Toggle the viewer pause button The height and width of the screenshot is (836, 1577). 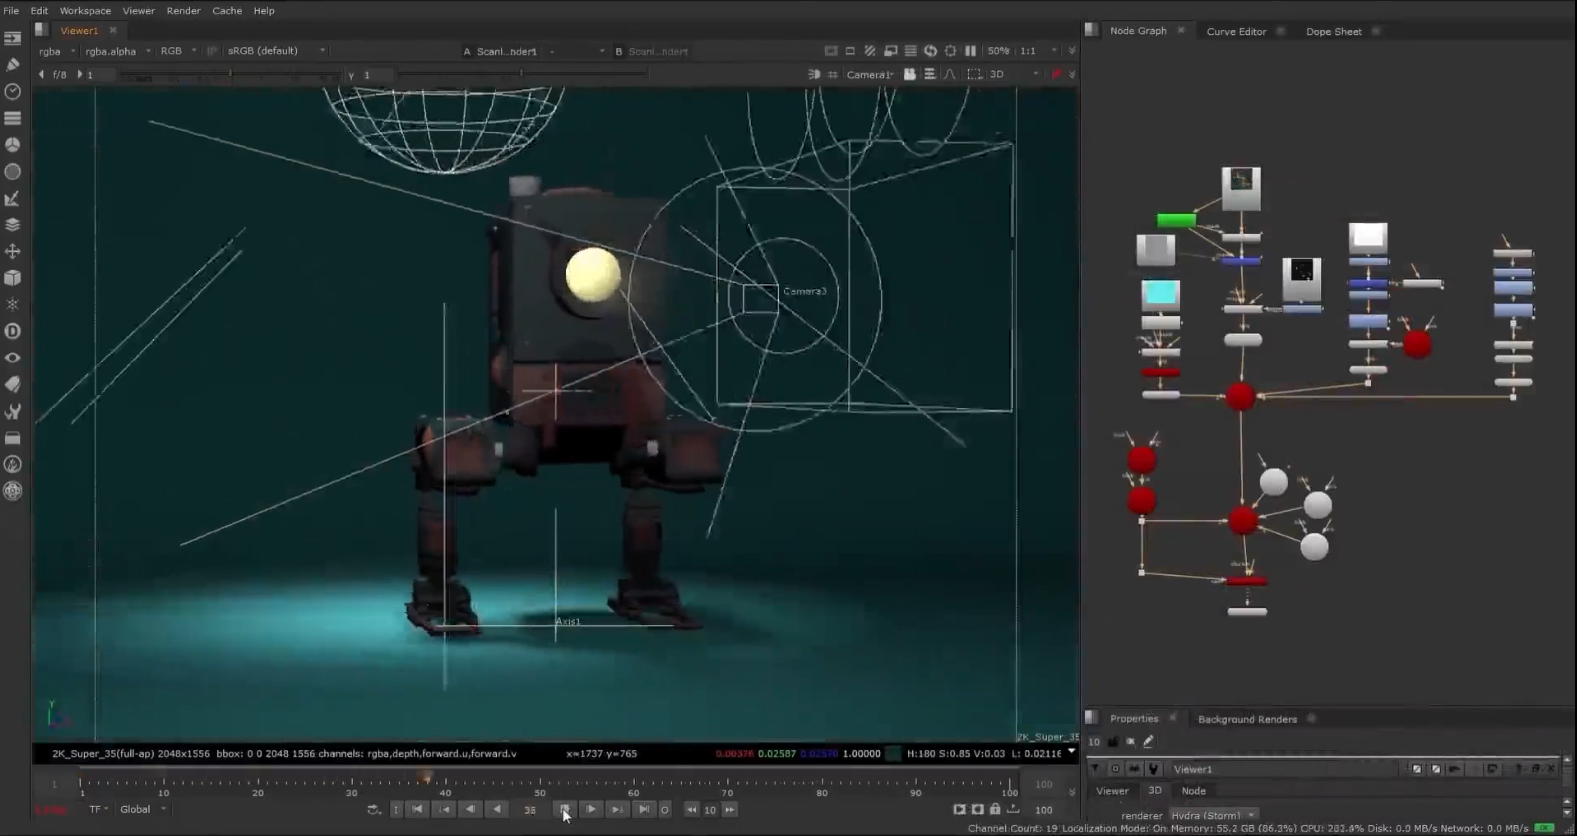coord(970,51)
